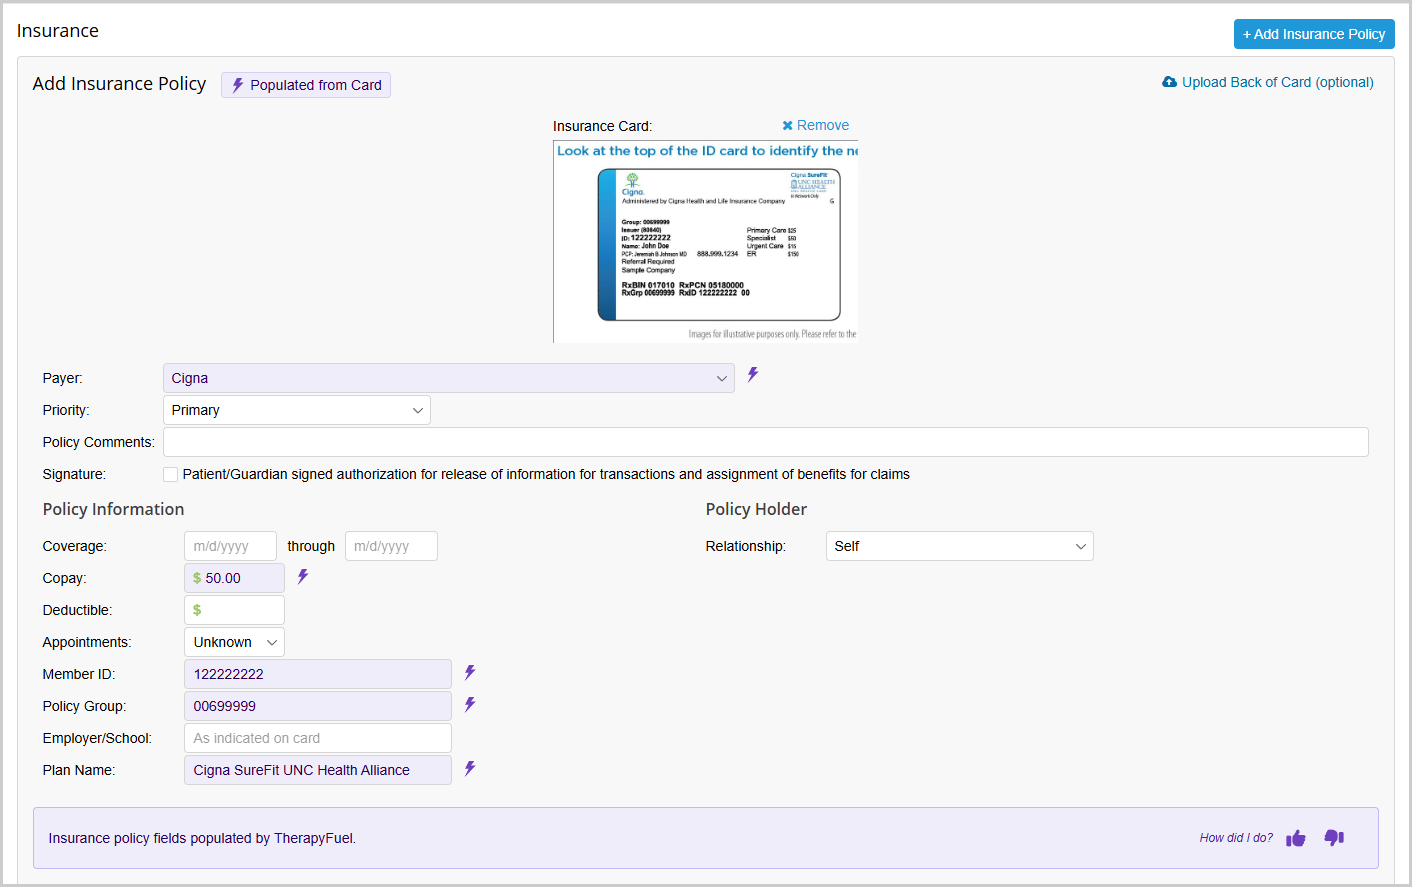The height and width of the screenshot is (887, 1412).
Task: Click the Policy Holder heading
Action: point(756,509)
